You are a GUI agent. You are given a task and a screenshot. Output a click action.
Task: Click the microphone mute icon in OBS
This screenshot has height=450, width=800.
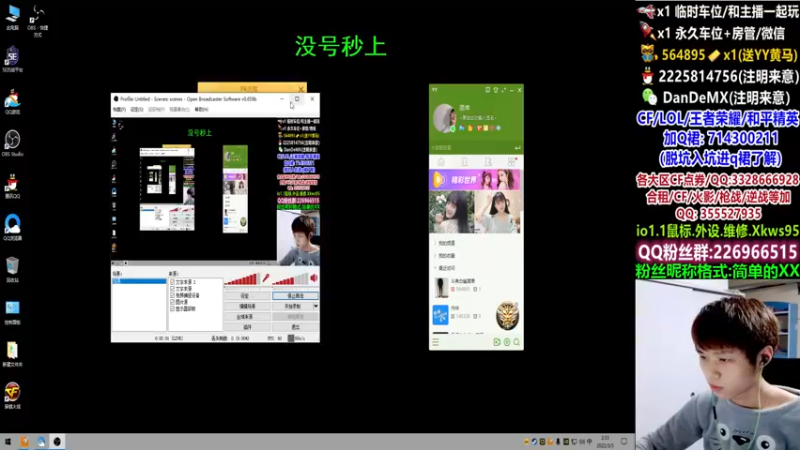pyautogui.click(x=266, y=278)
